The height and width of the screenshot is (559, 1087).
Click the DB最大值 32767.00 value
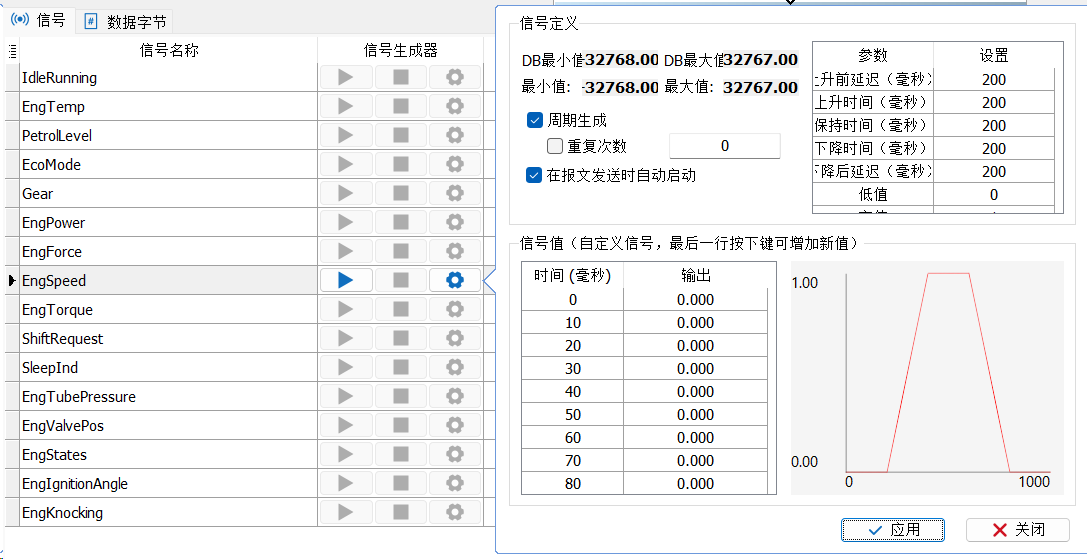click(760, 60)
